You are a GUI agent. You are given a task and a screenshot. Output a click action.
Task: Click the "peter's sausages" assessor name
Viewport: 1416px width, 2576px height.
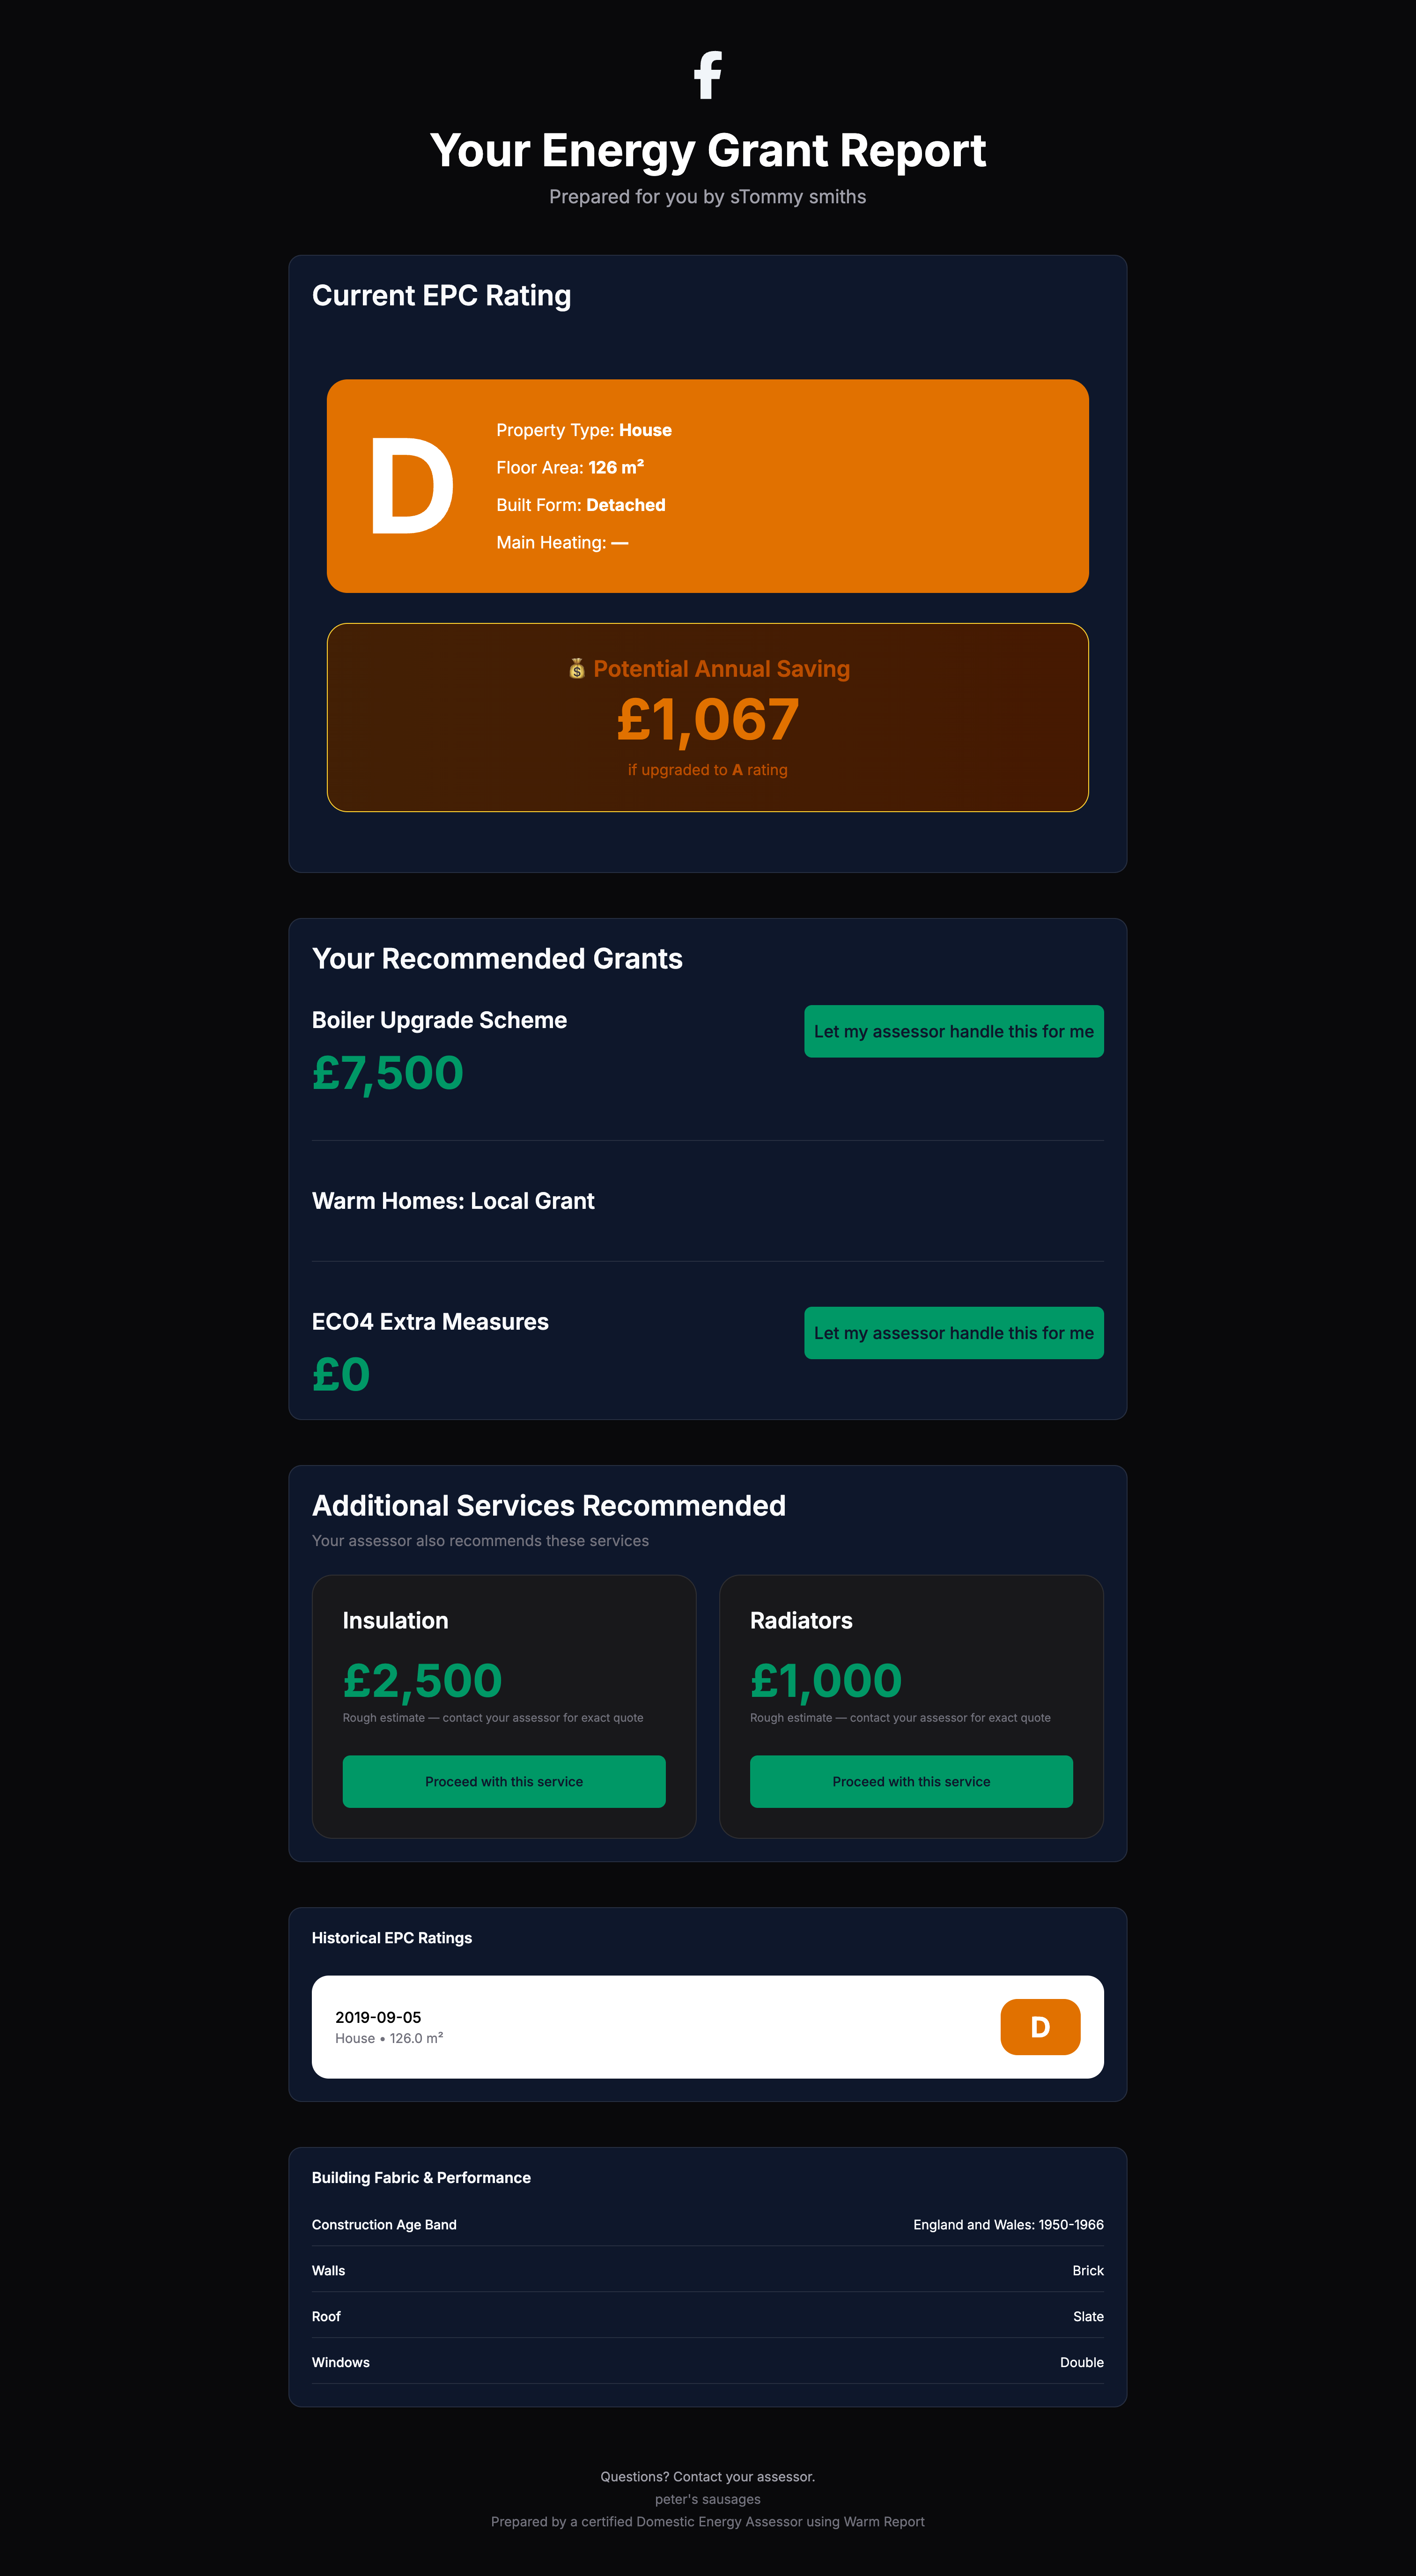click(708, 2499)
